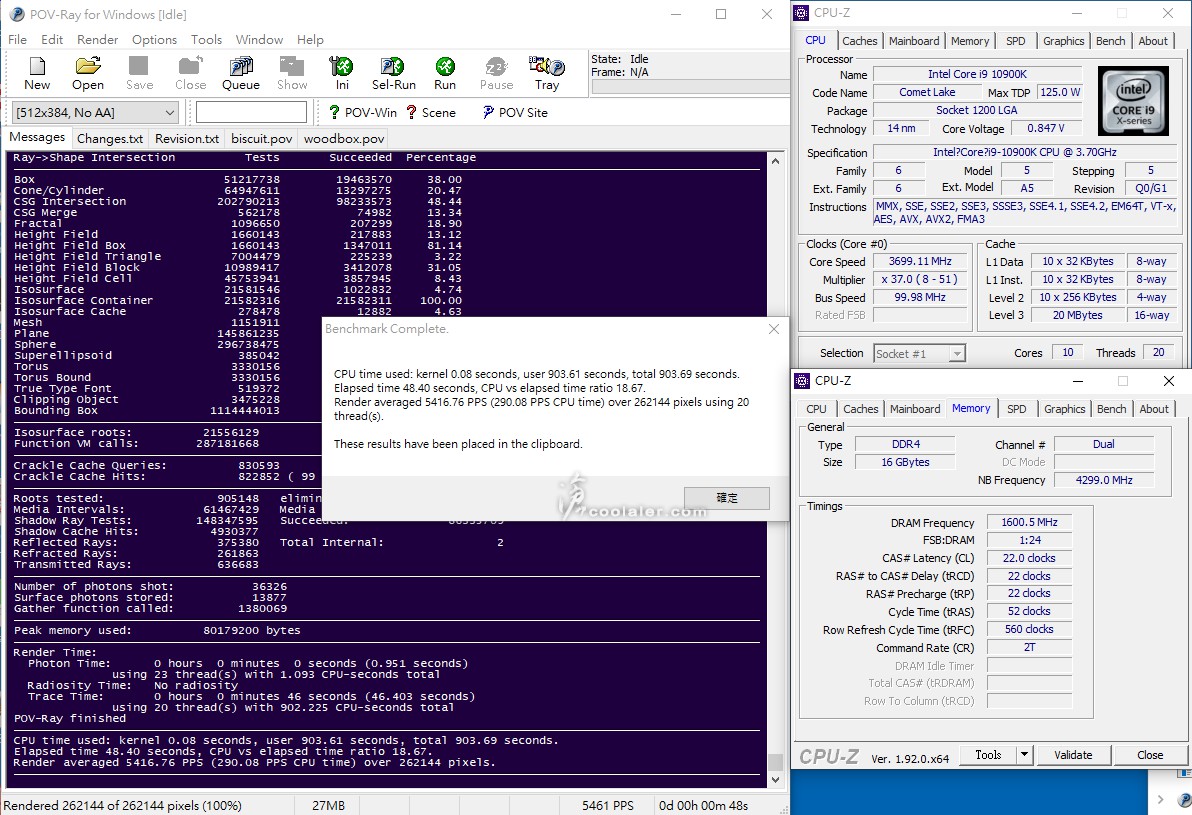Click the "27MB" status bar entry
1192x815 pixels.
coord(328,806)
